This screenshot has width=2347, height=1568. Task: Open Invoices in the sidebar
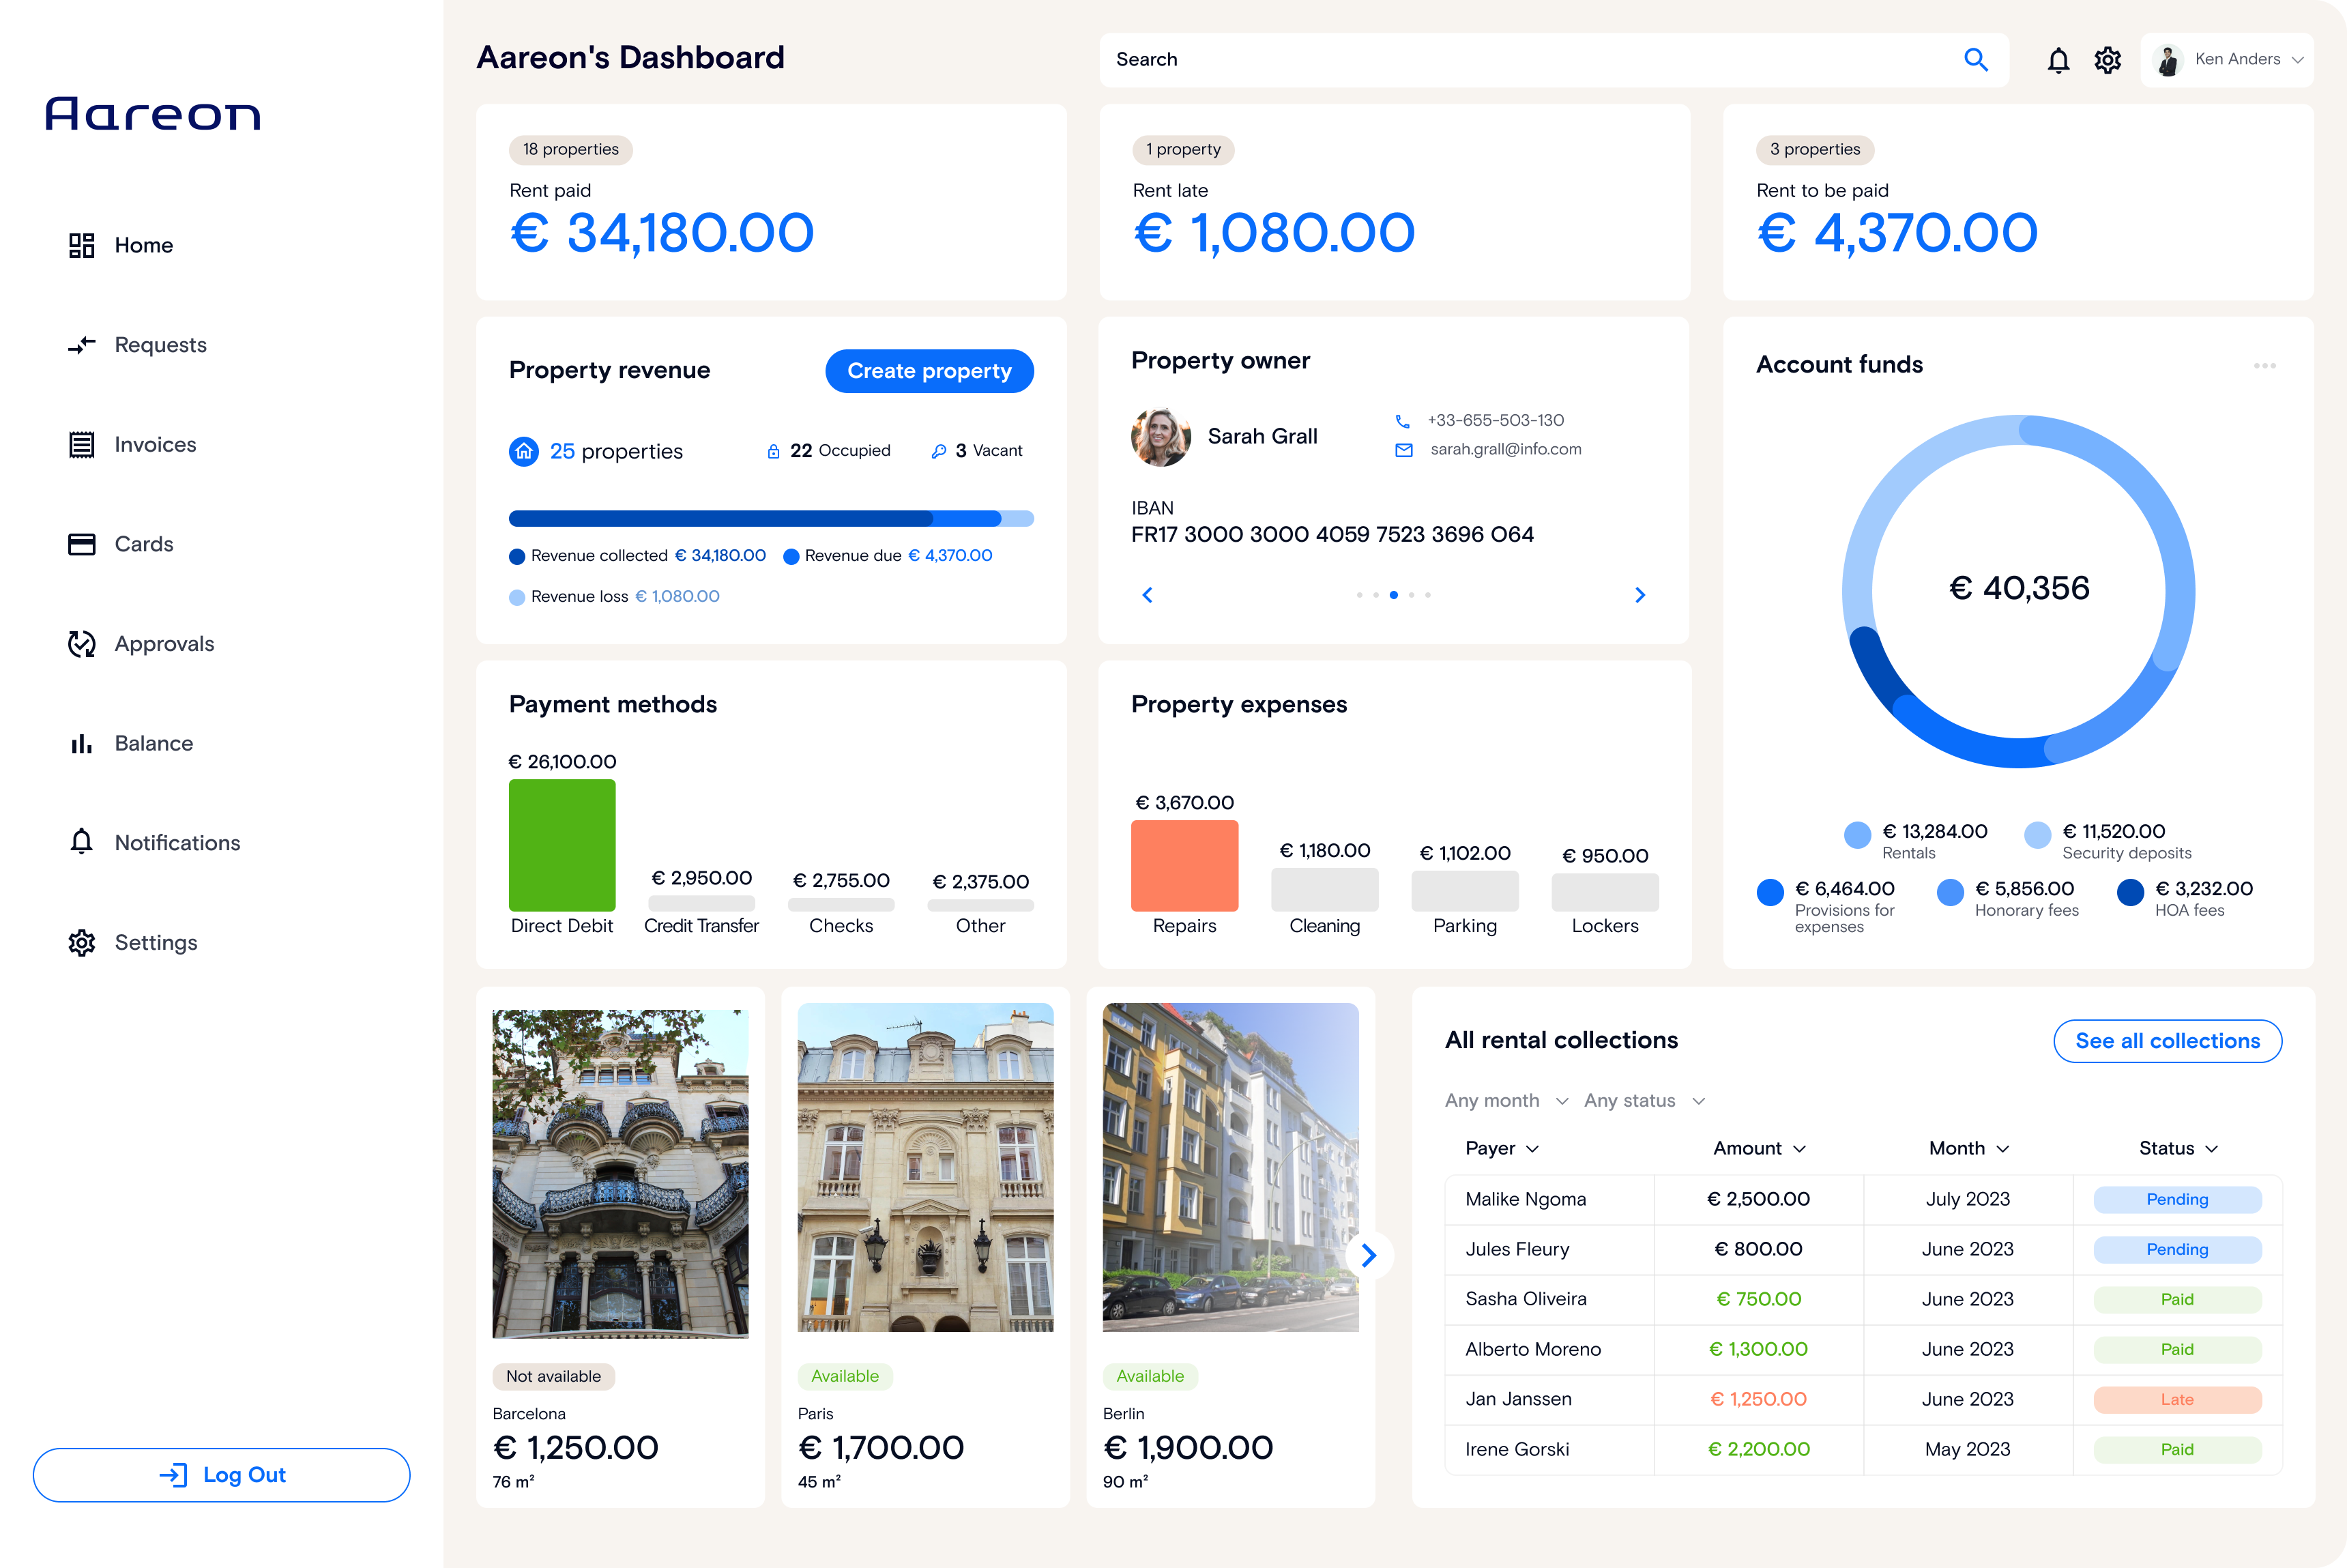click(x=155, y=445)
